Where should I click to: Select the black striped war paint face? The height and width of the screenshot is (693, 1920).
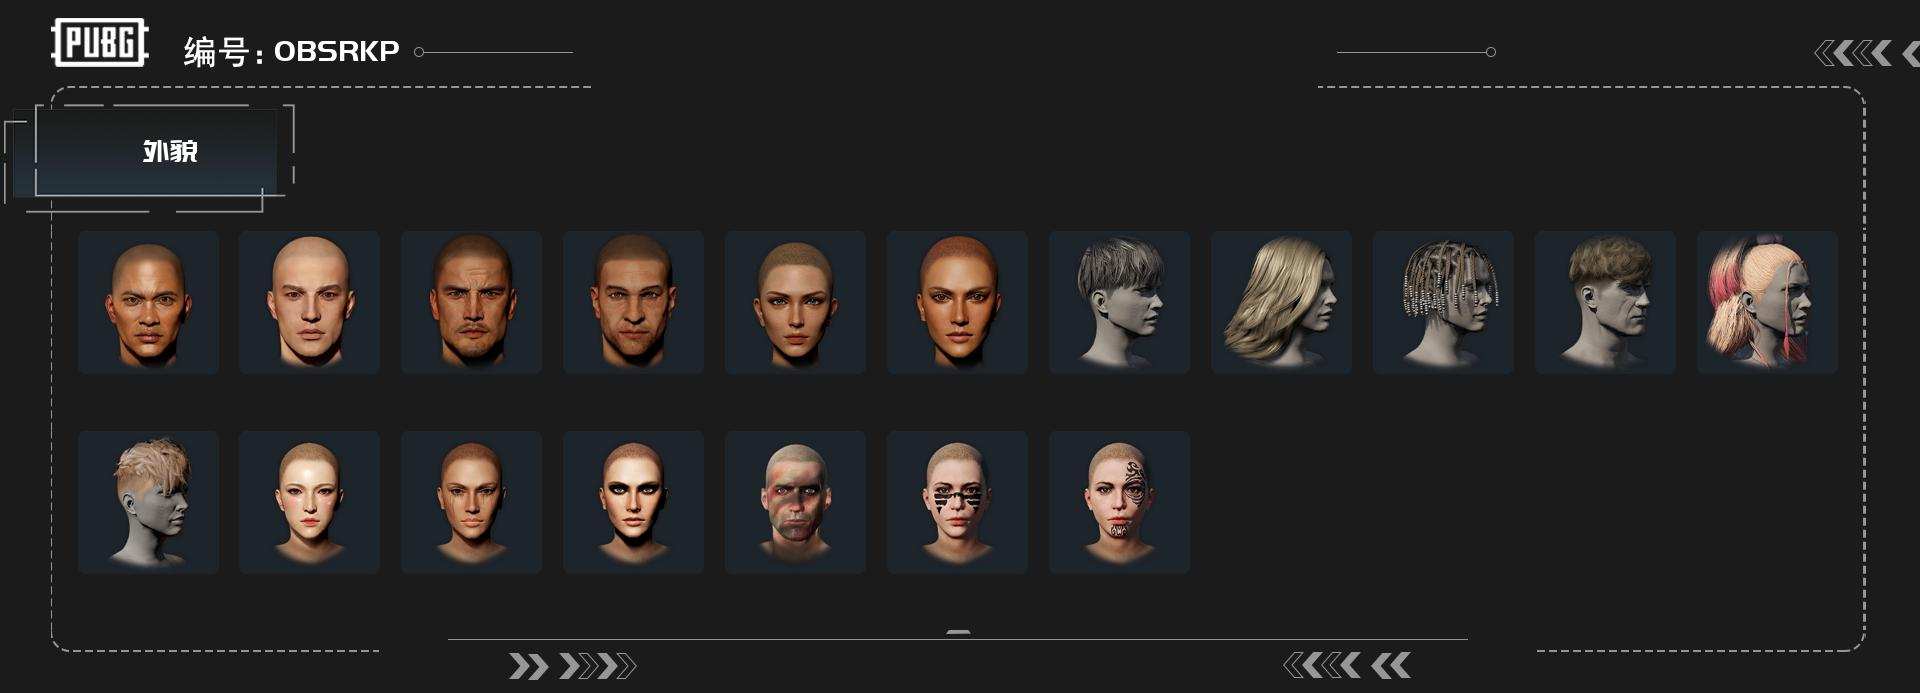point(957,502)
